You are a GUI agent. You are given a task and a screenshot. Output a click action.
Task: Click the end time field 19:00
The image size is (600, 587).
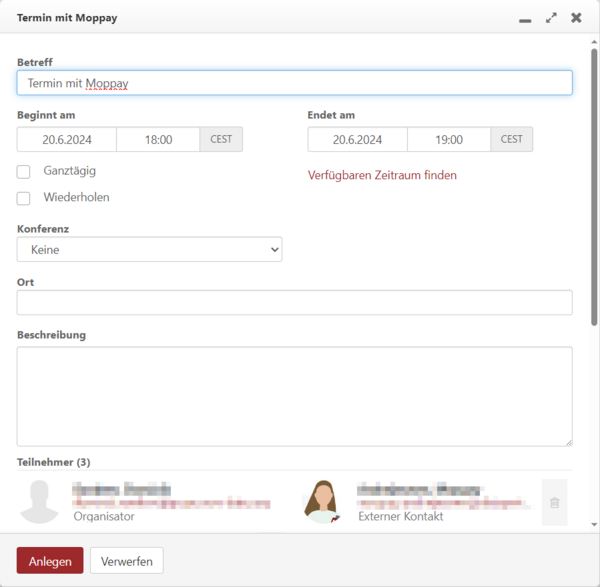point(449,139)
